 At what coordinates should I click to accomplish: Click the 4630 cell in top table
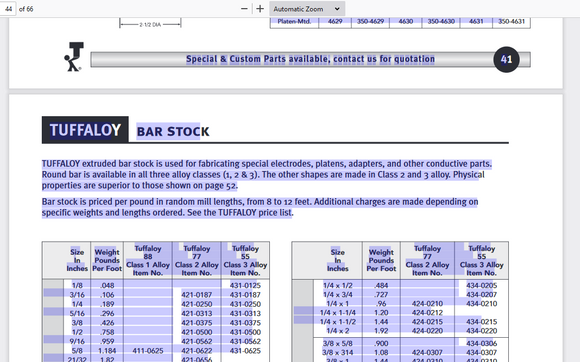click(406, 21)
